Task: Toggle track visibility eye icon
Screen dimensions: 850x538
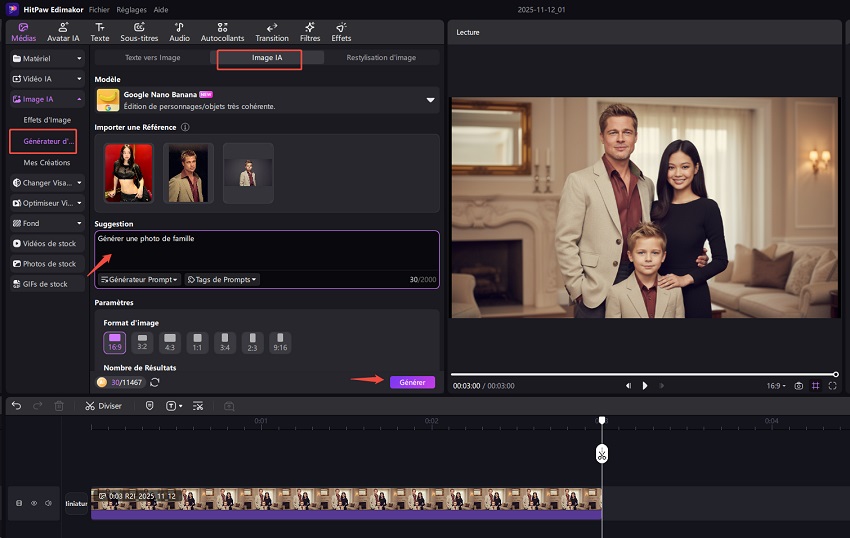Action: [x=33, y=503]
